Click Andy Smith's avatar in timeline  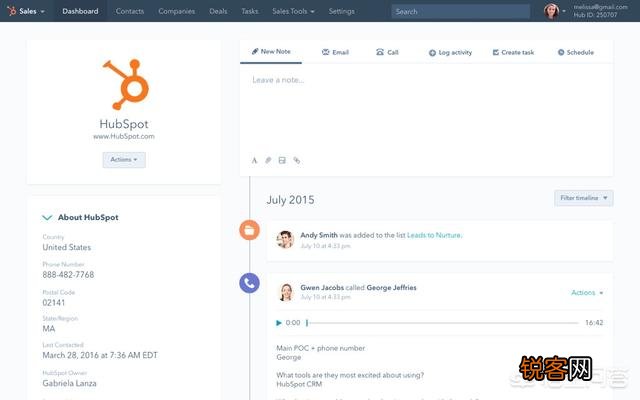(285, 239)
